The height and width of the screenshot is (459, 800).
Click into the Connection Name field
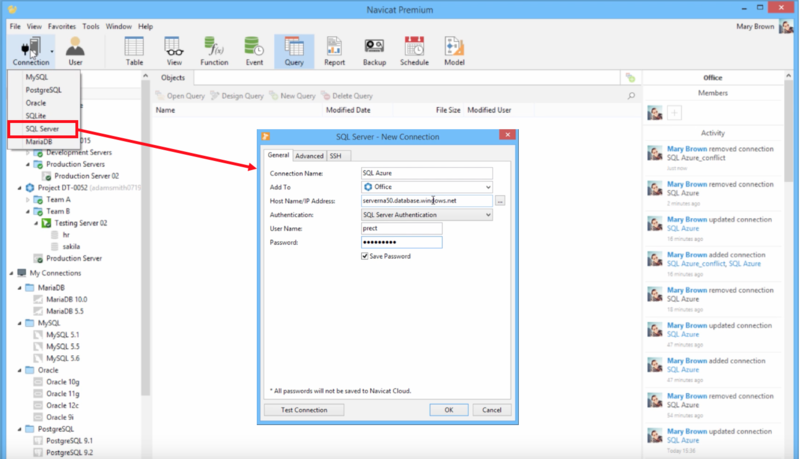click(427, 173)
